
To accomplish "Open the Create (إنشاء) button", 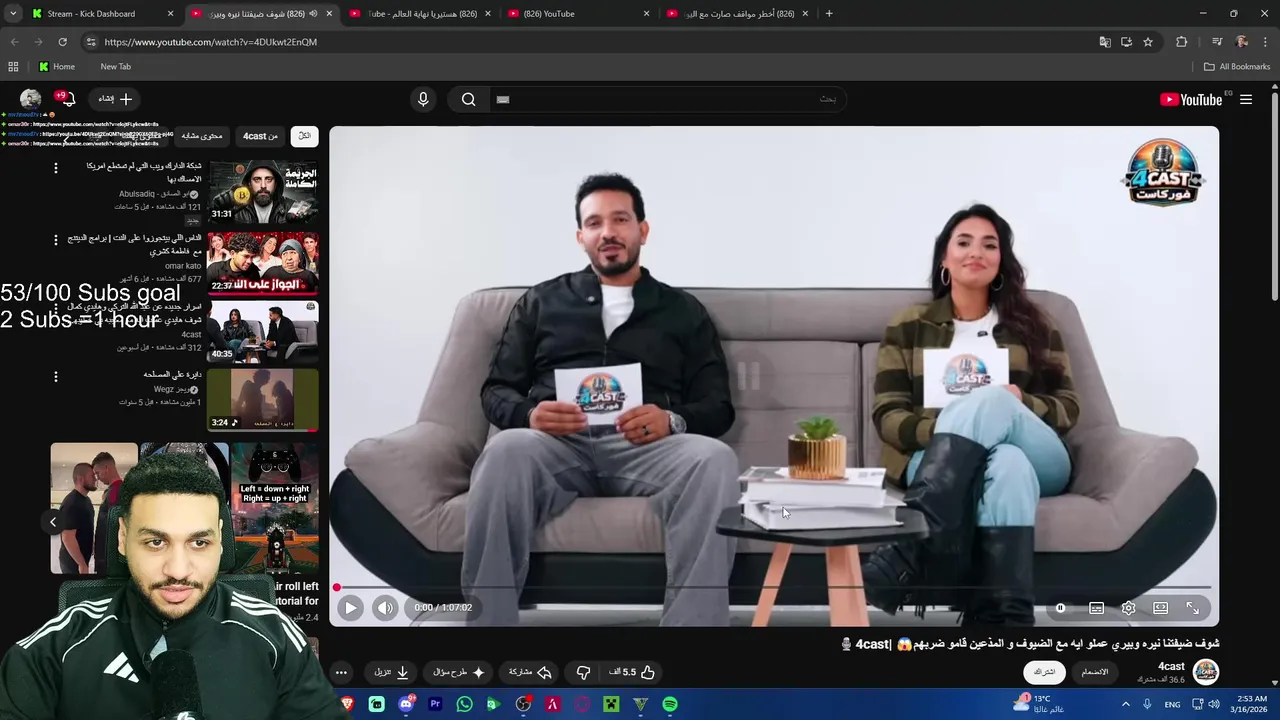I will [x=115, y=99].
